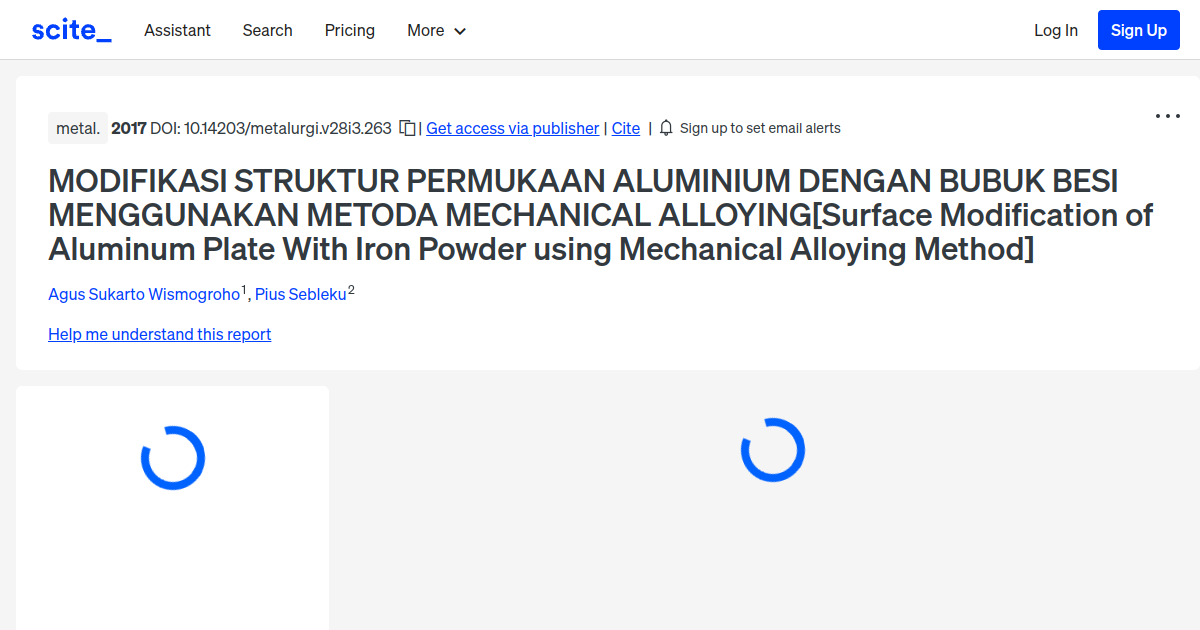Open the Assistant menu item
The image size is (1200, 630).
click(x=177, y=30)
